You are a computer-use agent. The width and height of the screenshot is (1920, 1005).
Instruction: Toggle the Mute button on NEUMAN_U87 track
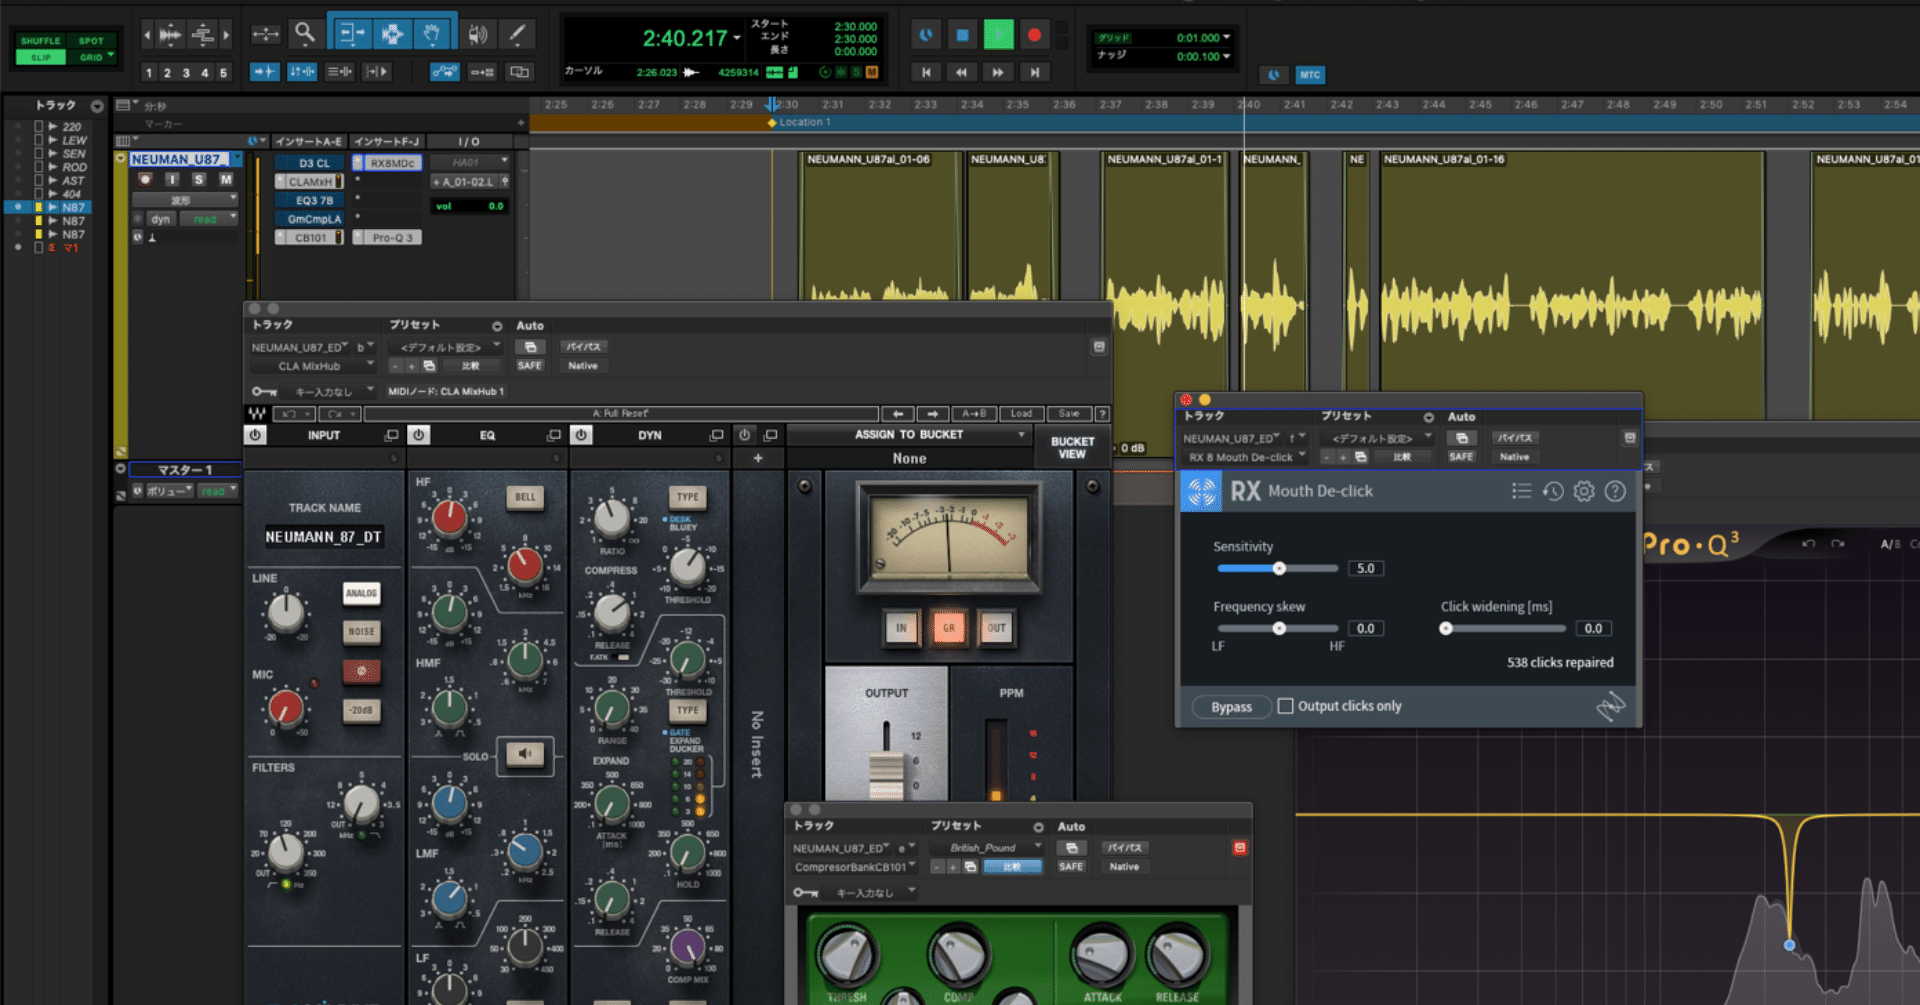[x=226, y=179]
